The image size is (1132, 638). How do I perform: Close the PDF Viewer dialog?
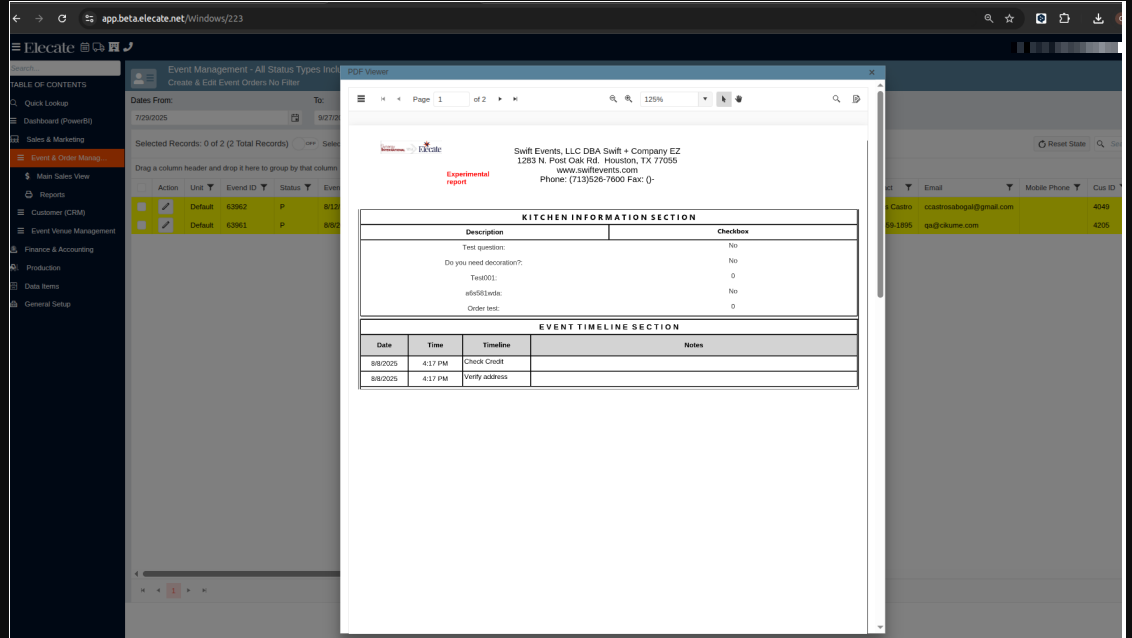coord(871,72)
